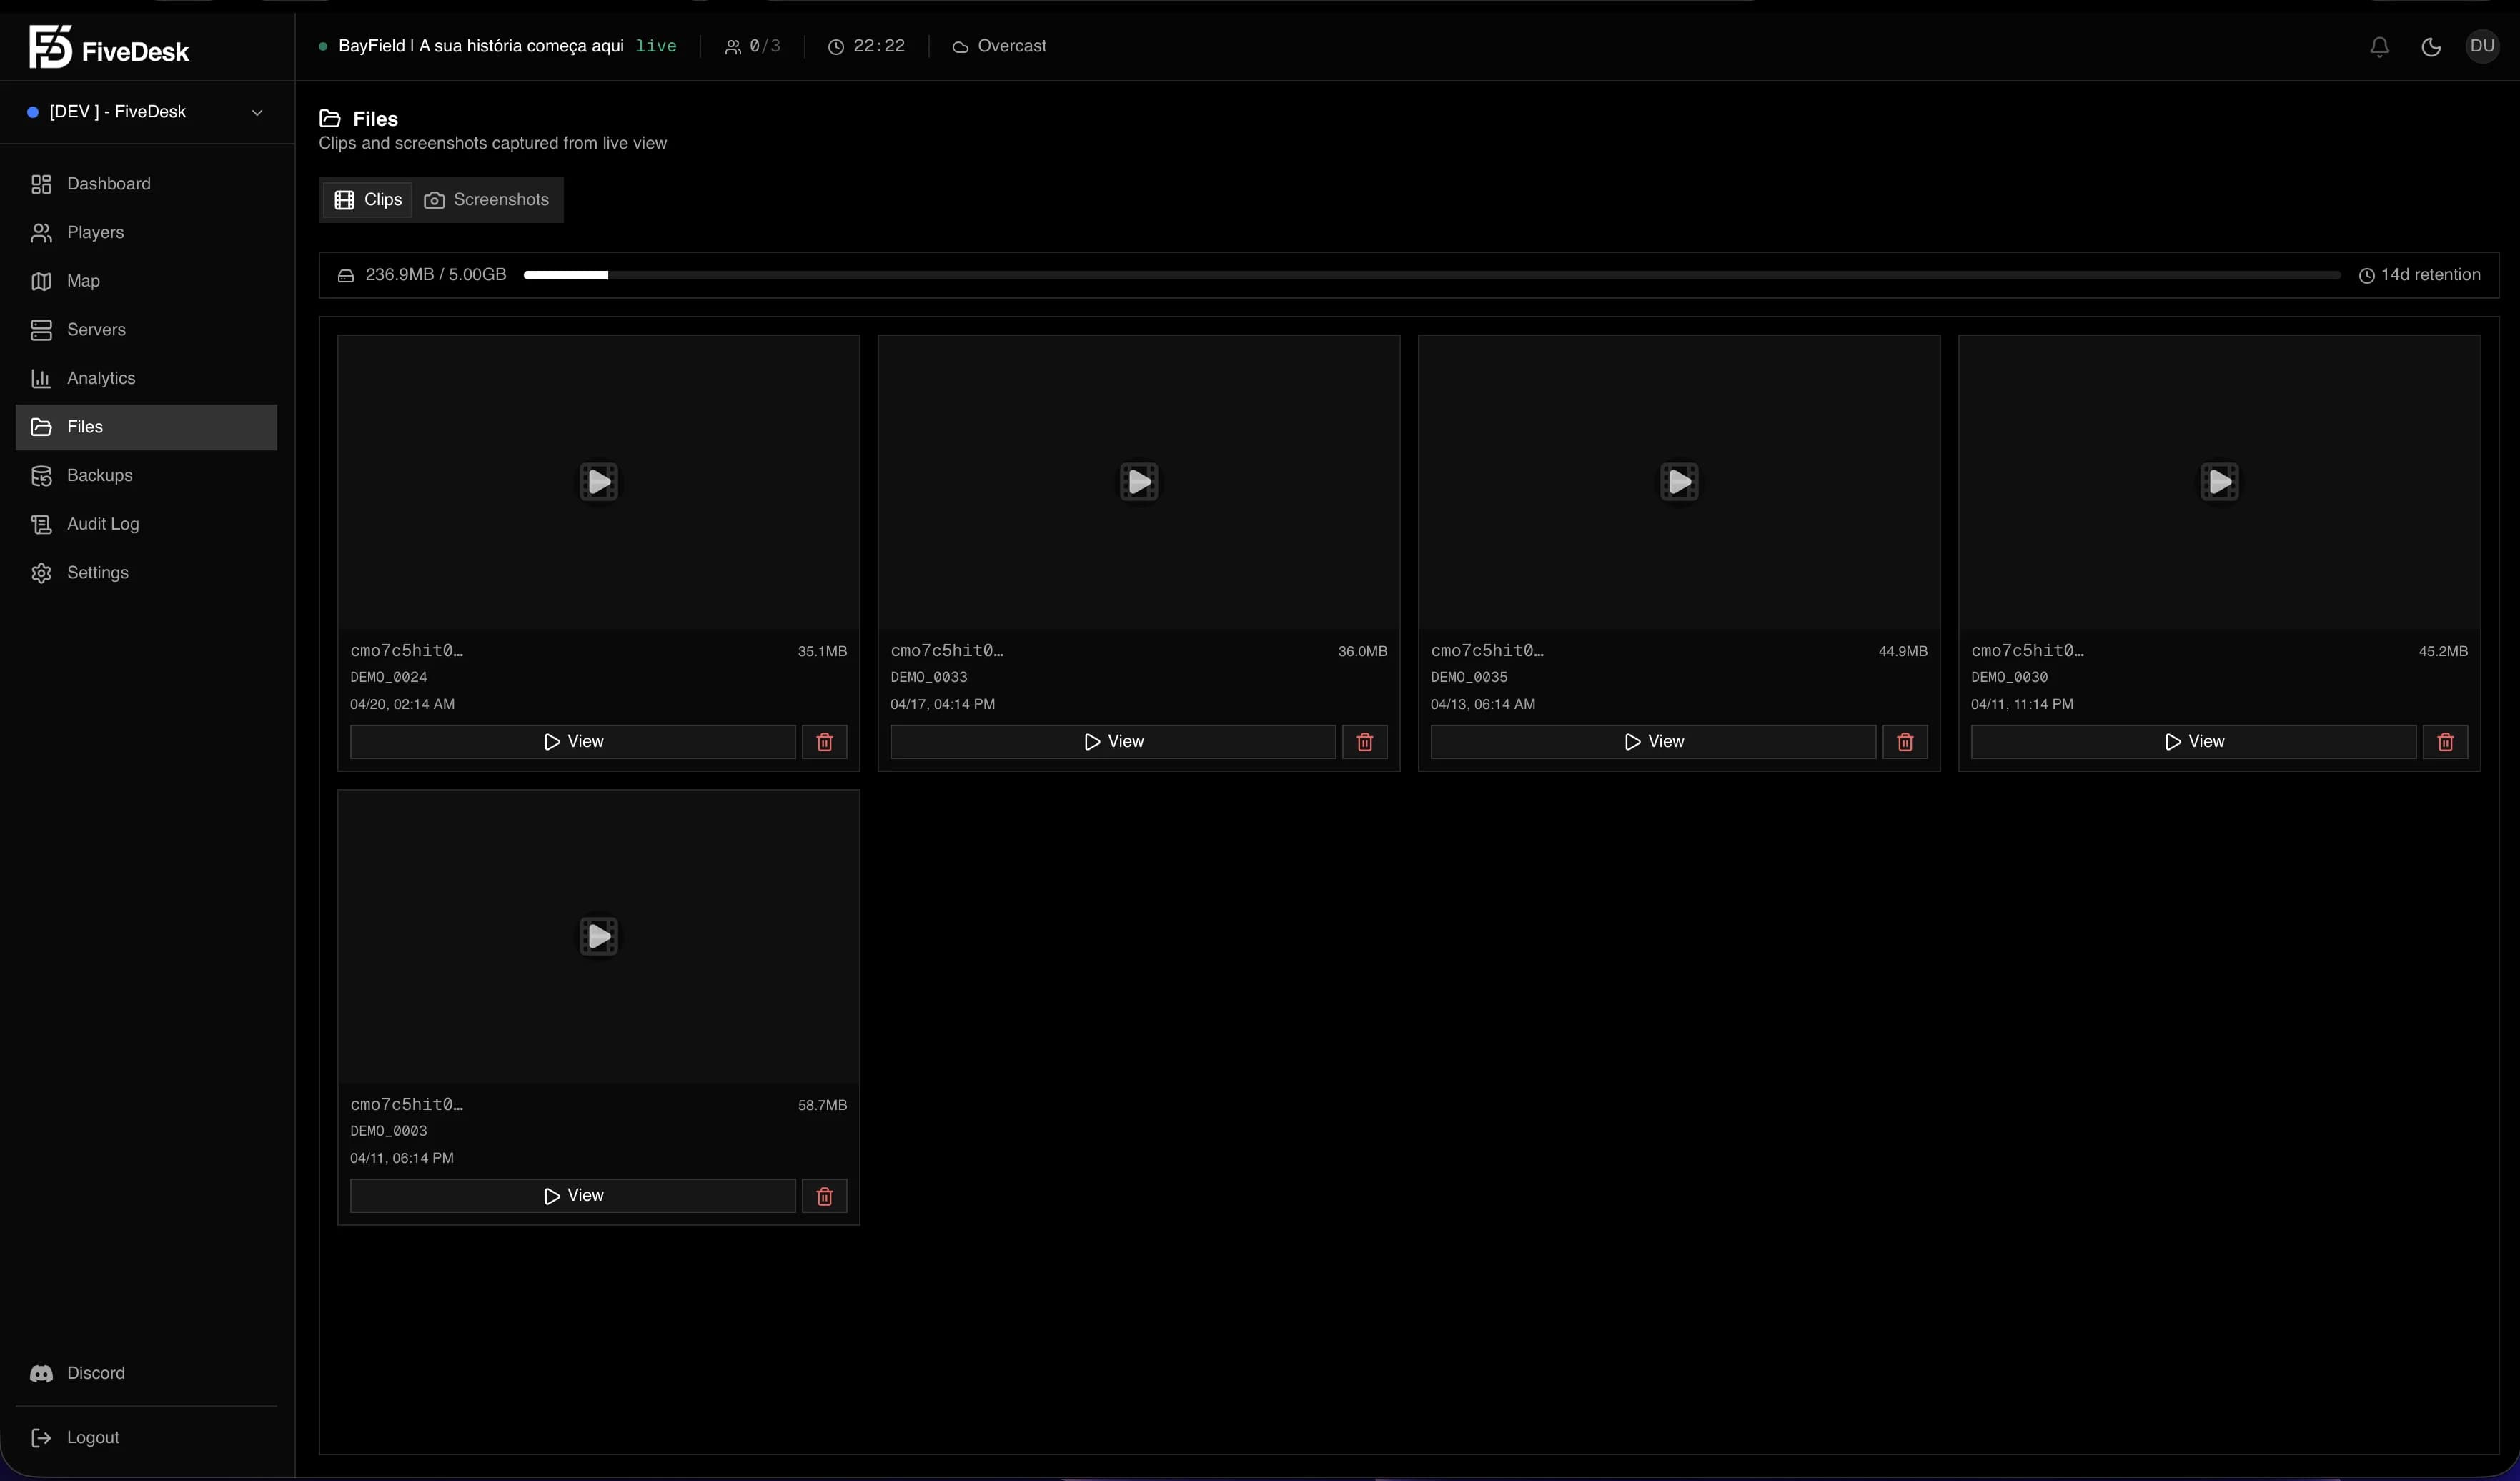The height and width of the screenshot is (1481, 2520).
Task: Click the DEMO_0033 label
Action: click(x=929, y=677)
